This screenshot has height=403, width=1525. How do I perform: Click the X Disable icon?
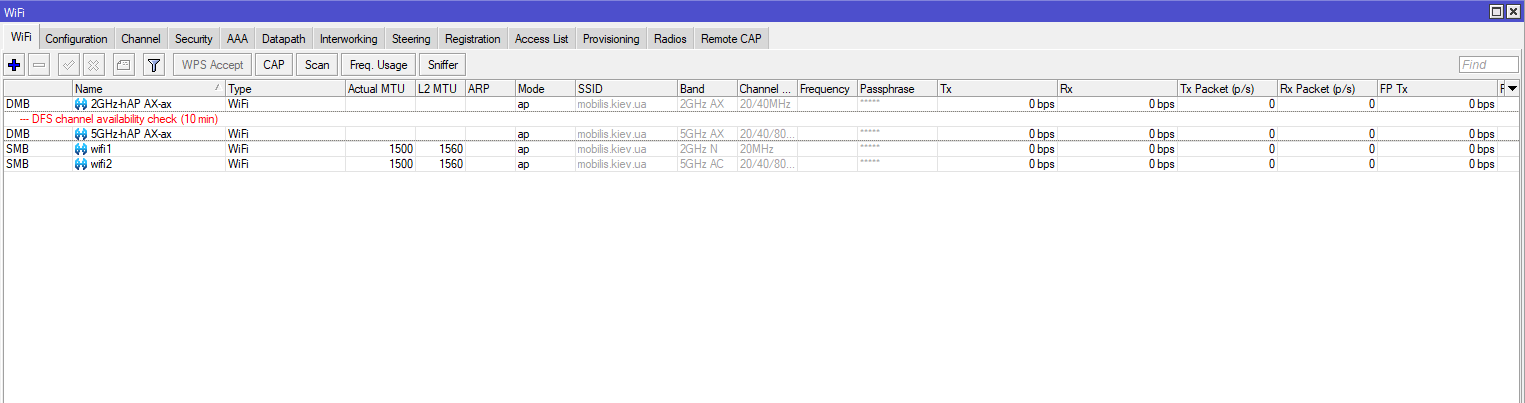click(94, 65)
